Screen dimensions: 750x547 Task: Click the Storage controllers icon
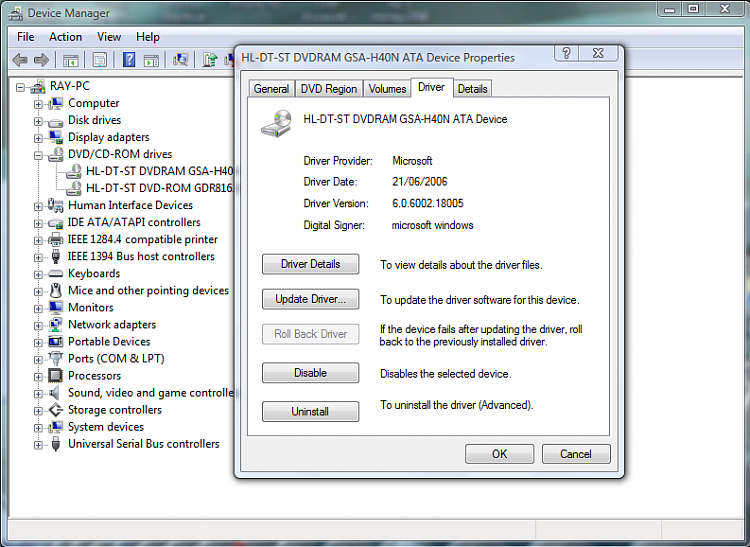coord(55,410)
